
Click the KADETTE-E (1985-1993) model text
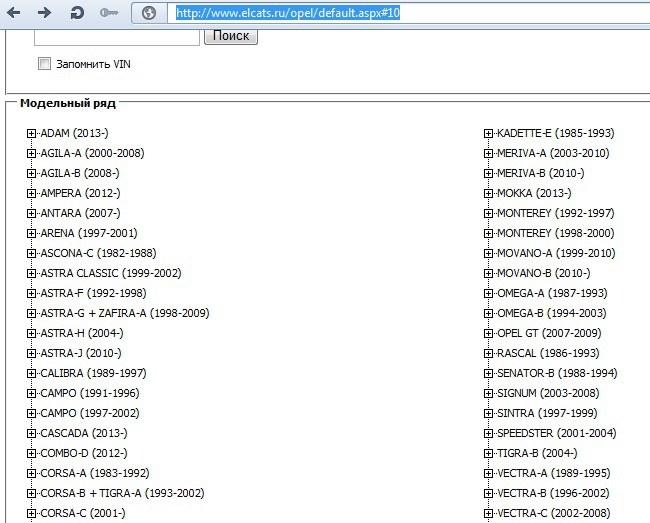(555, 133)
